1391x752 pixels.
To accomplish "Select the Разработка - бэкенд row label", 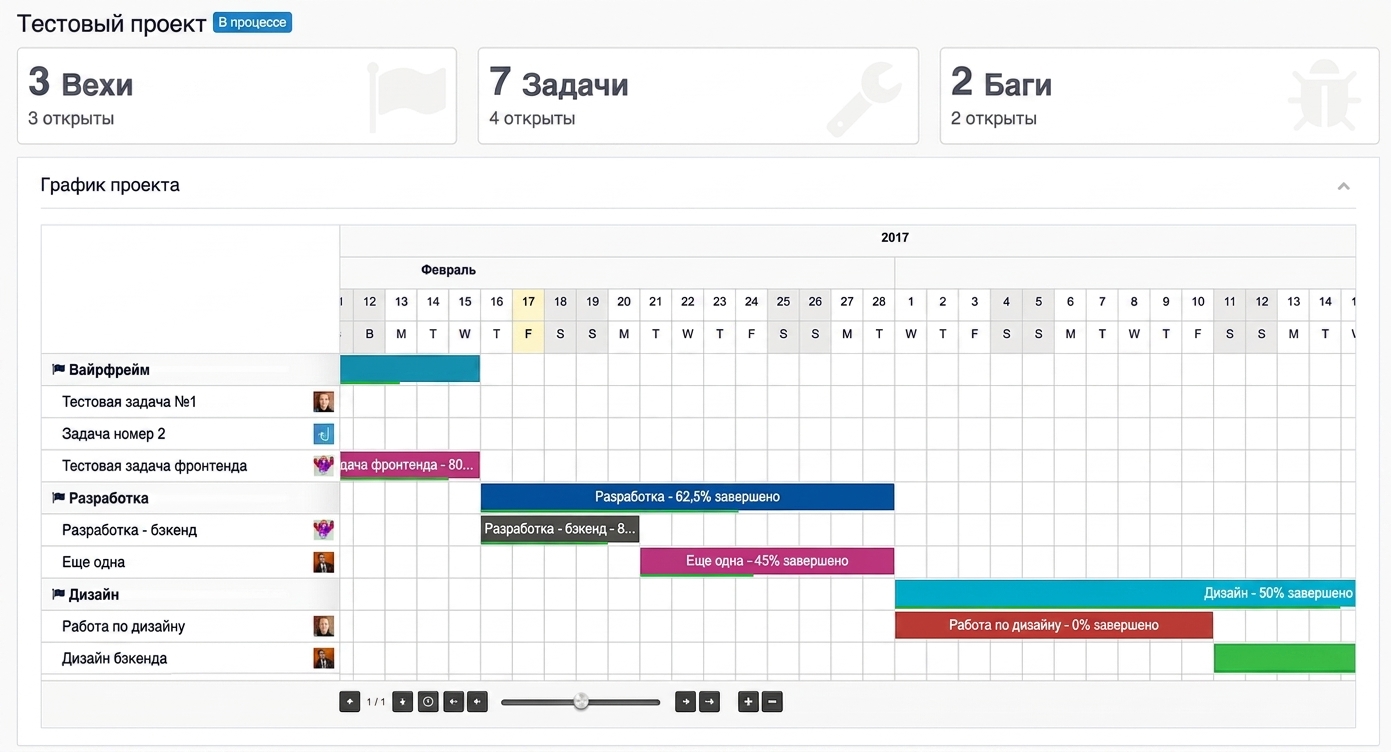I will [129, 530].
